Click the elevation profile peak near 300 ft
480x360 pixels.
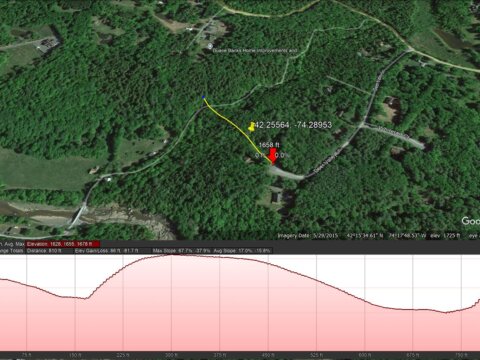pos(172,255)
